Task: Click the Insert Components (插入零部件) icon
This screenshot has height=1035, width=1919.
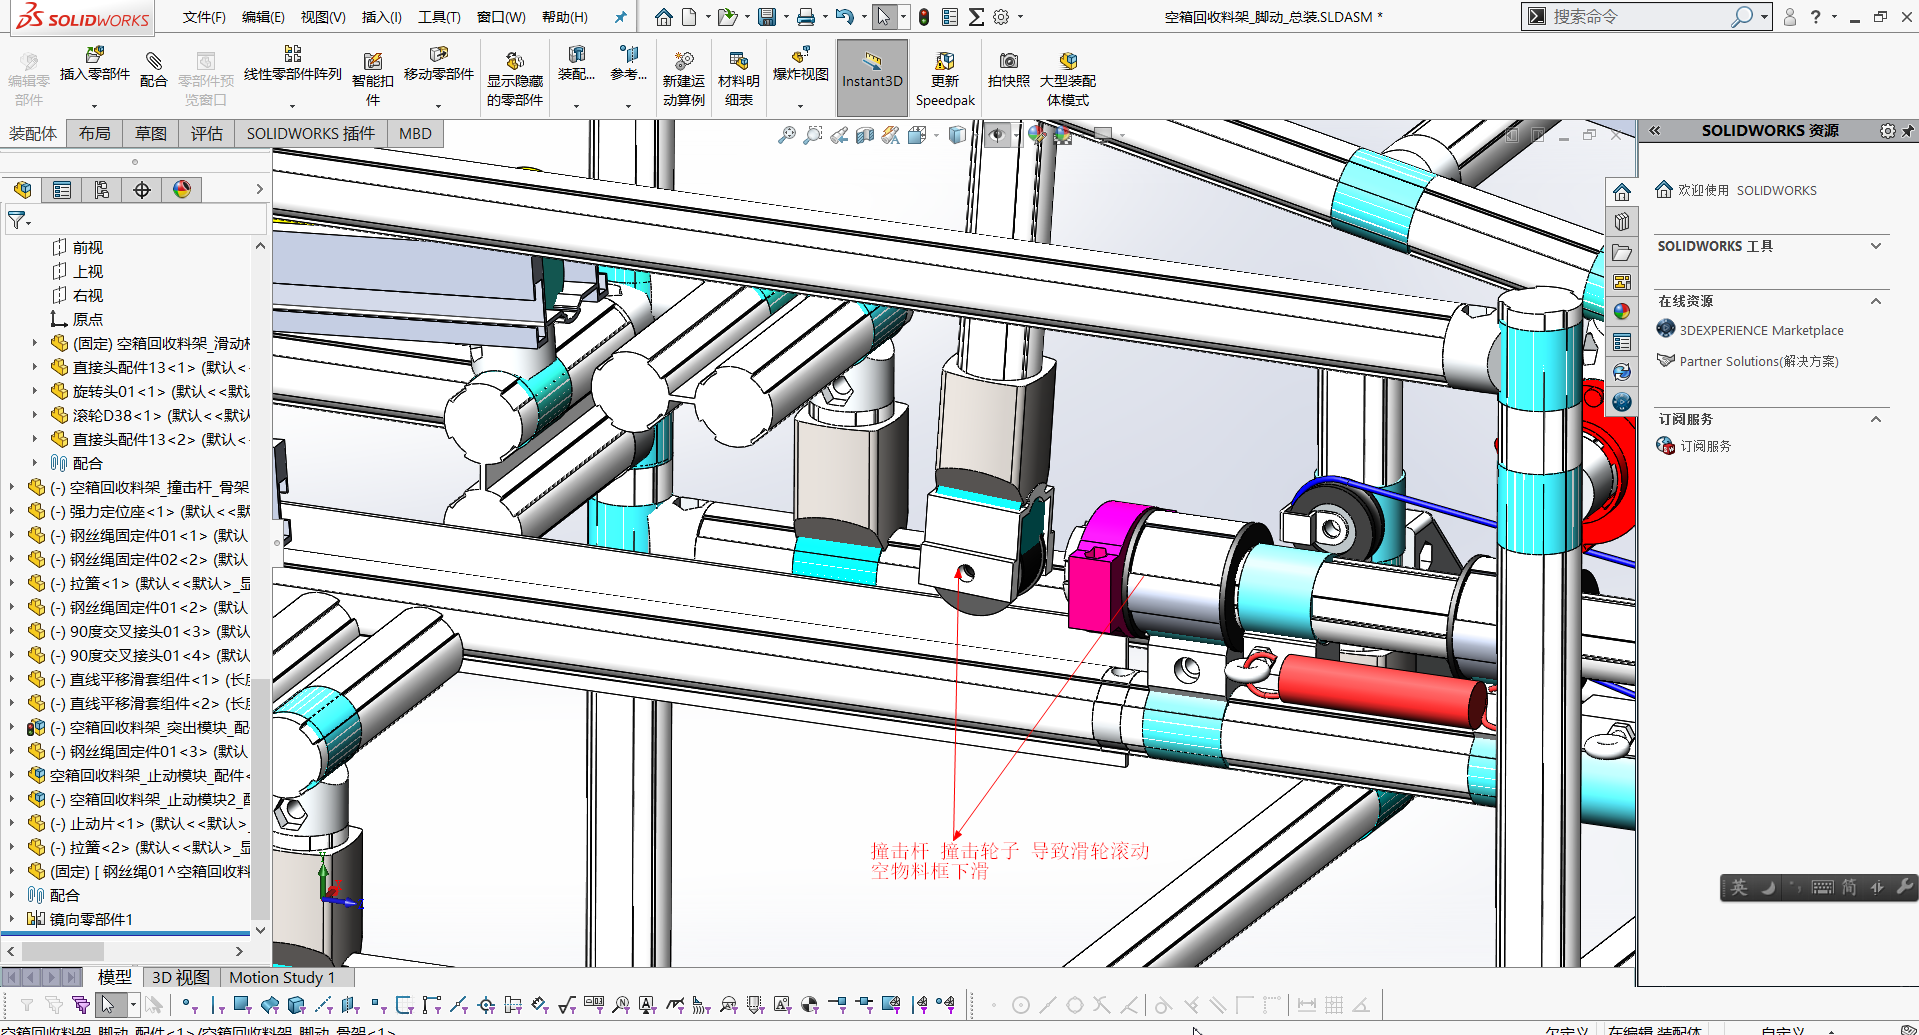Action: coord(95,55)
